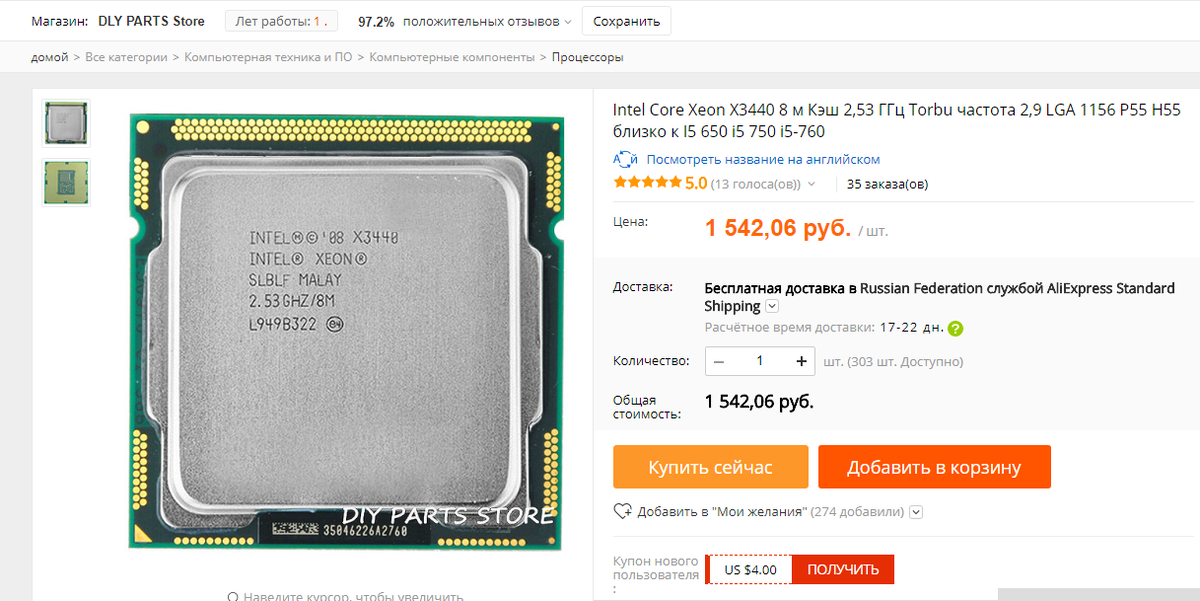
Task: Save the store with Сохранить button
Action: (x=627, y=21)
